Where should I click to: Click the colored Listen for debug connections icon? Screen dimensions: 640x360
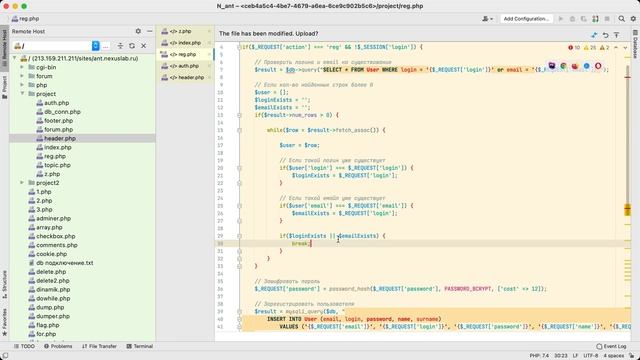point(596,19)
